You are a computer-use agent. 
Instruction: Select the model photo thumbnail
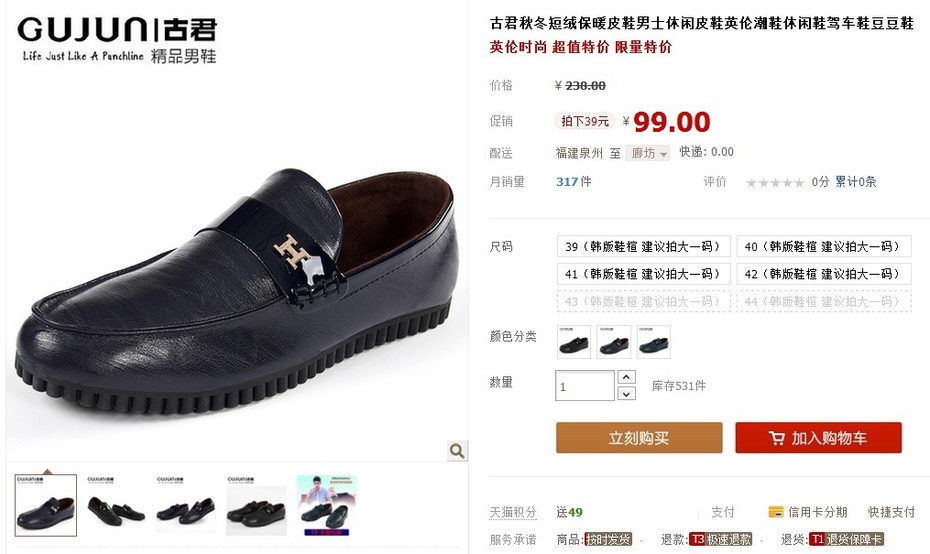coord(327,505)
